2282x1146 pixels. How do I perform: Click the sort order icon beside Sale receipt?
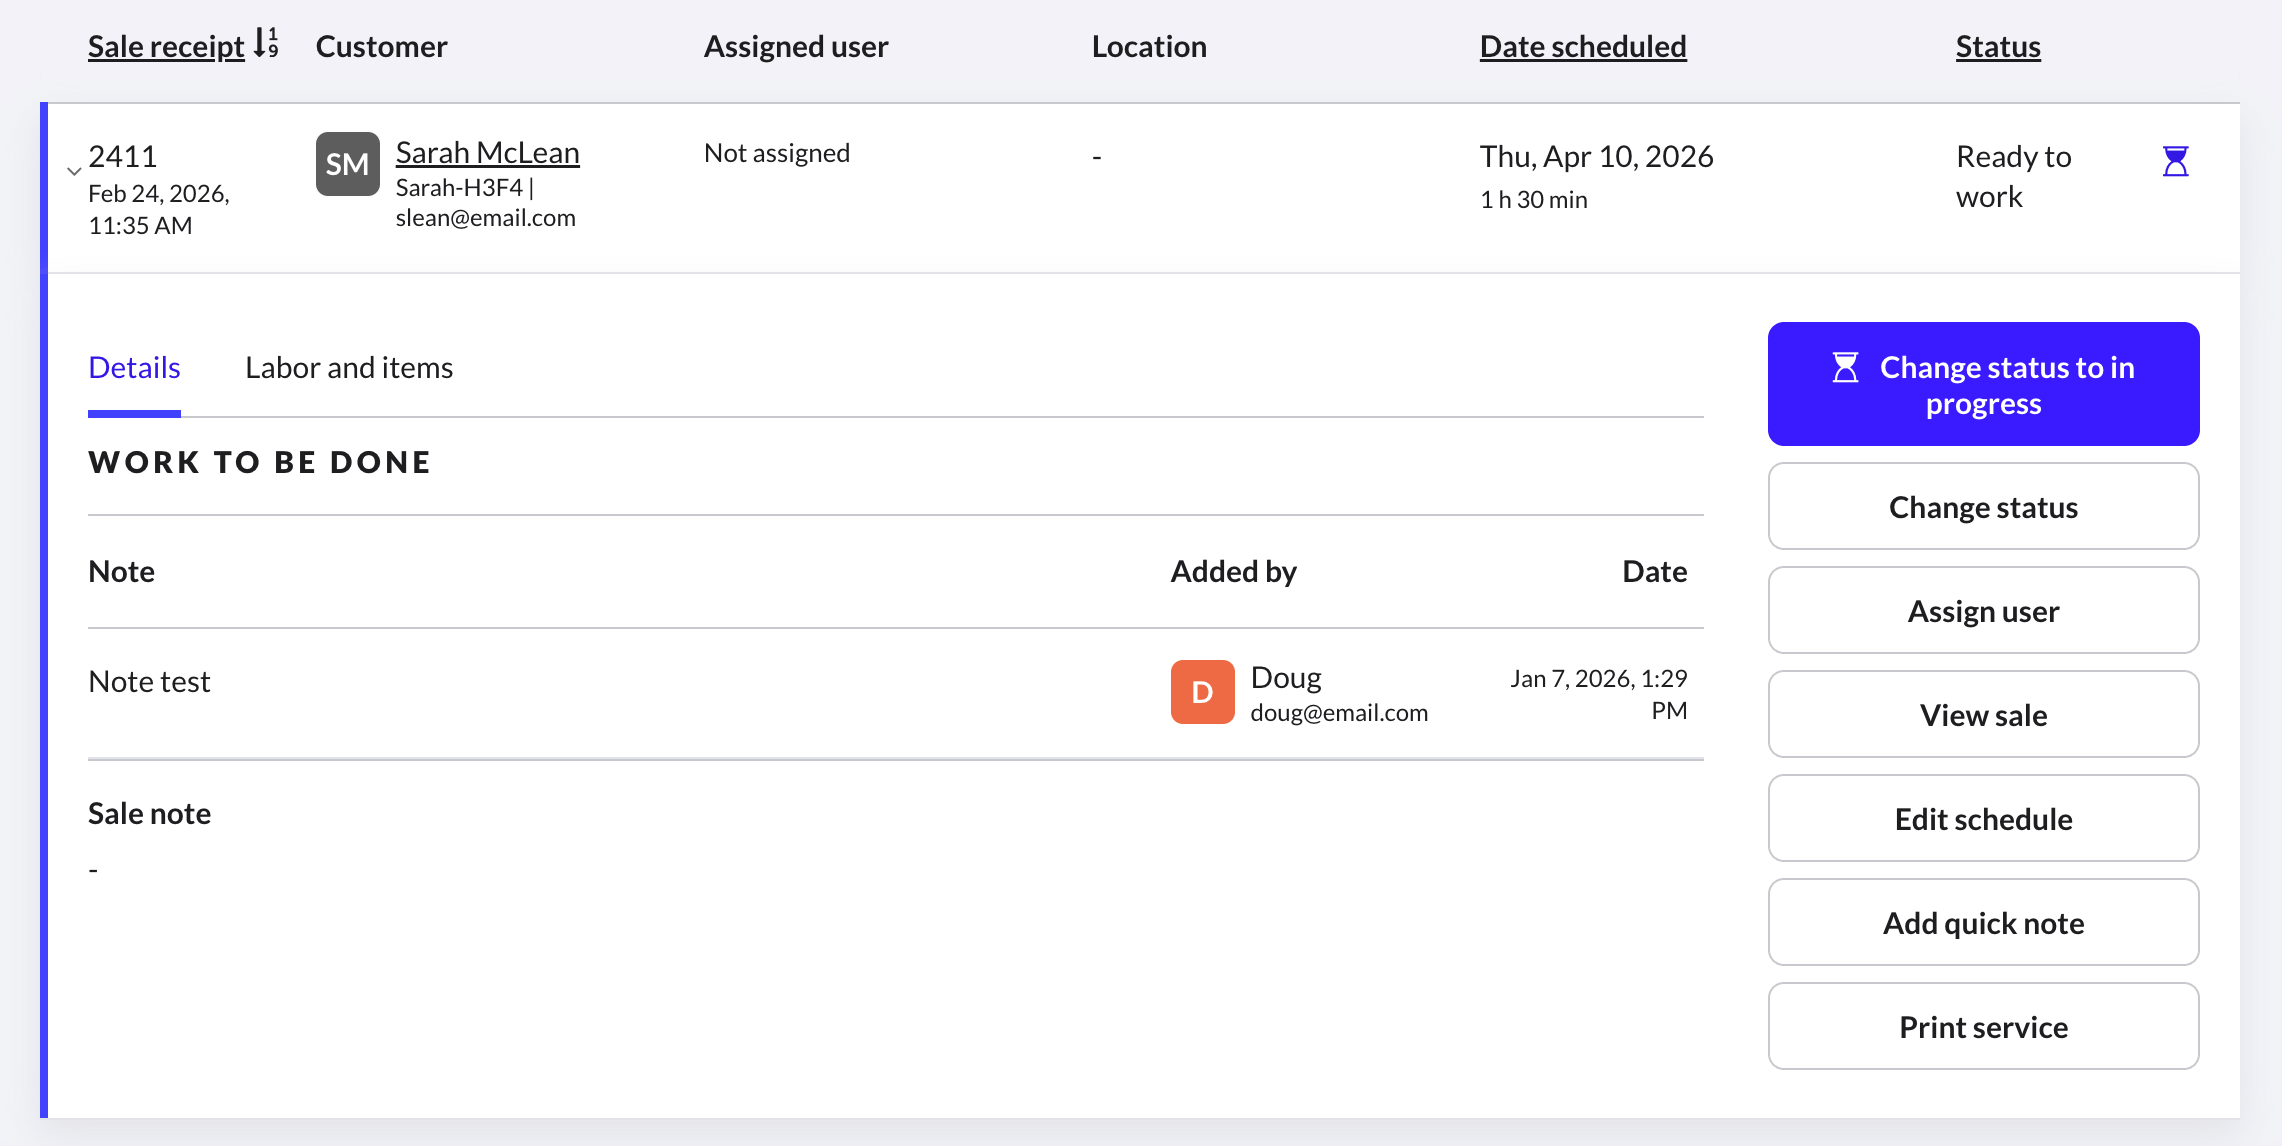(266, 44)
